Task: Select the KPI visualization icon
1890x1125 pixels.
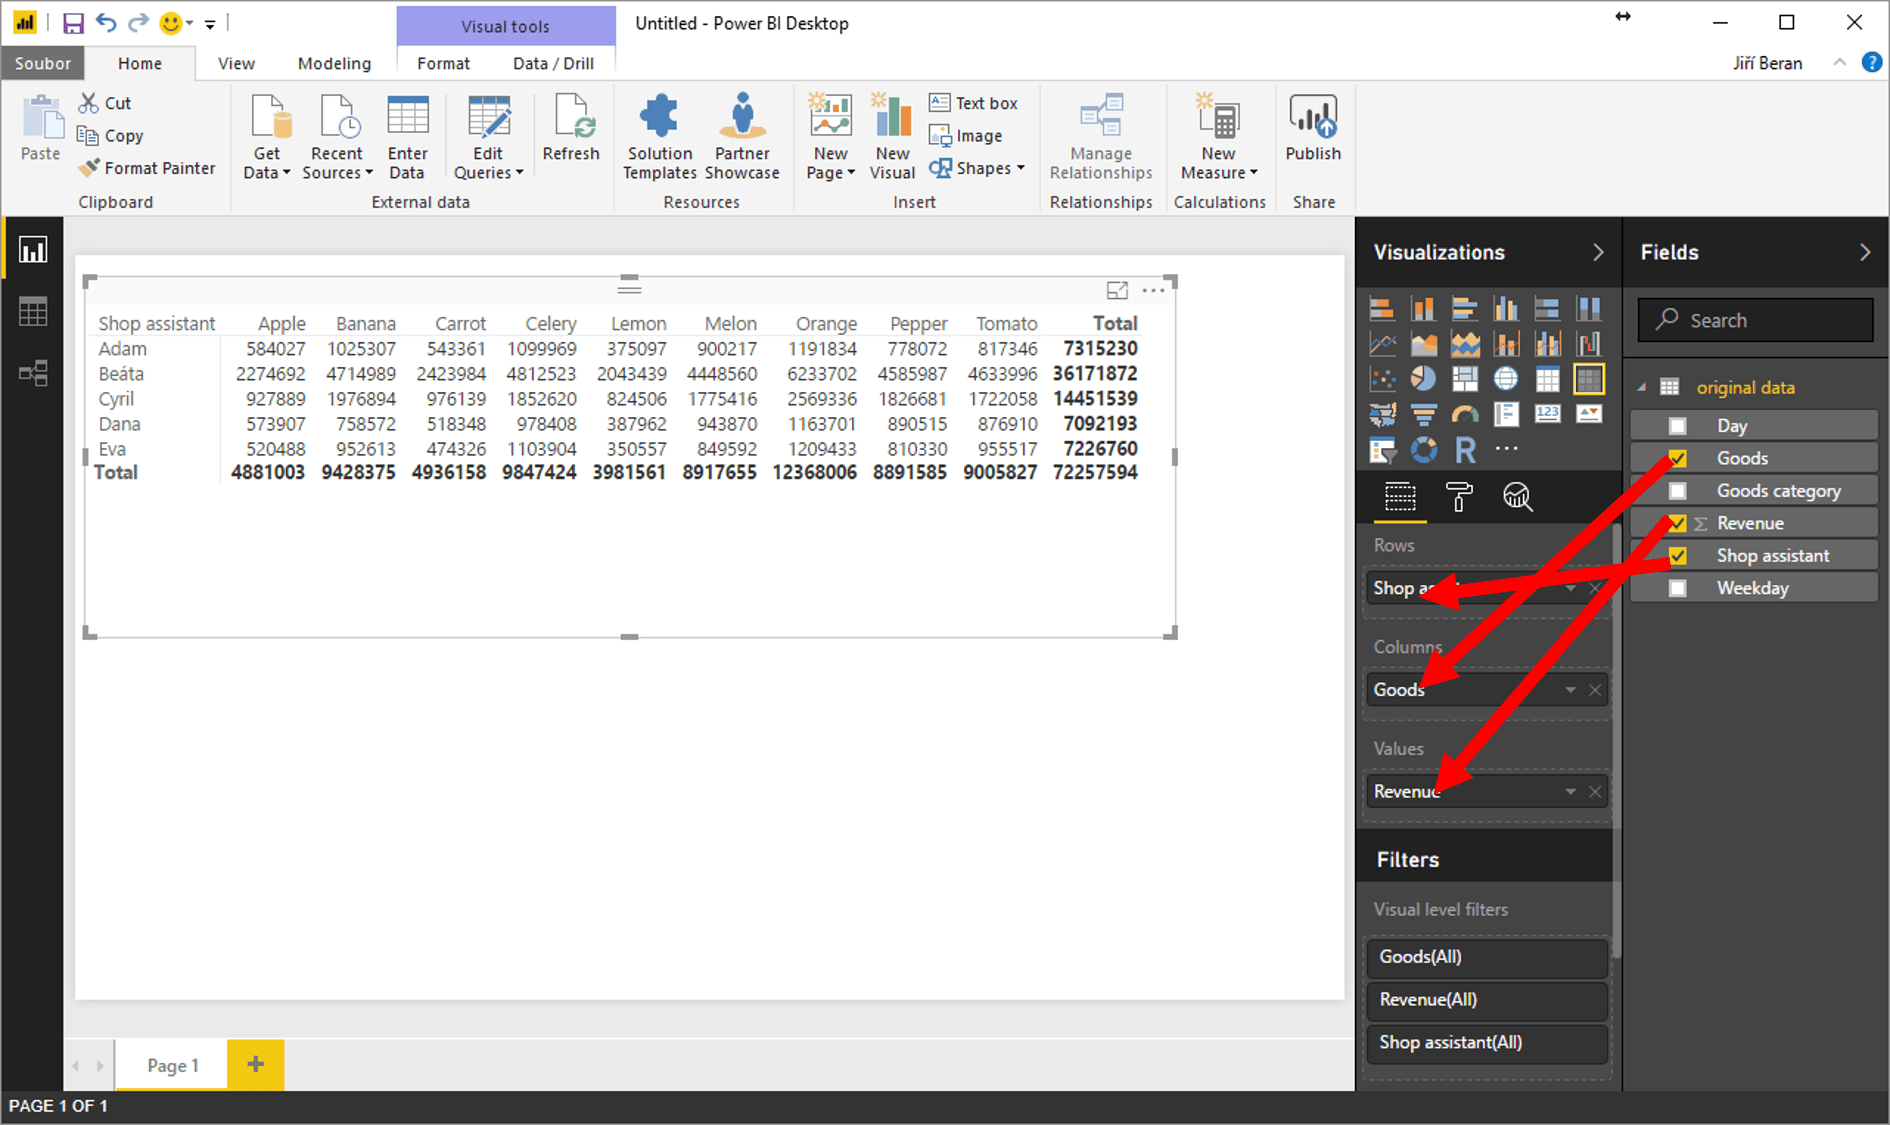Action: tap(1588, 415)
